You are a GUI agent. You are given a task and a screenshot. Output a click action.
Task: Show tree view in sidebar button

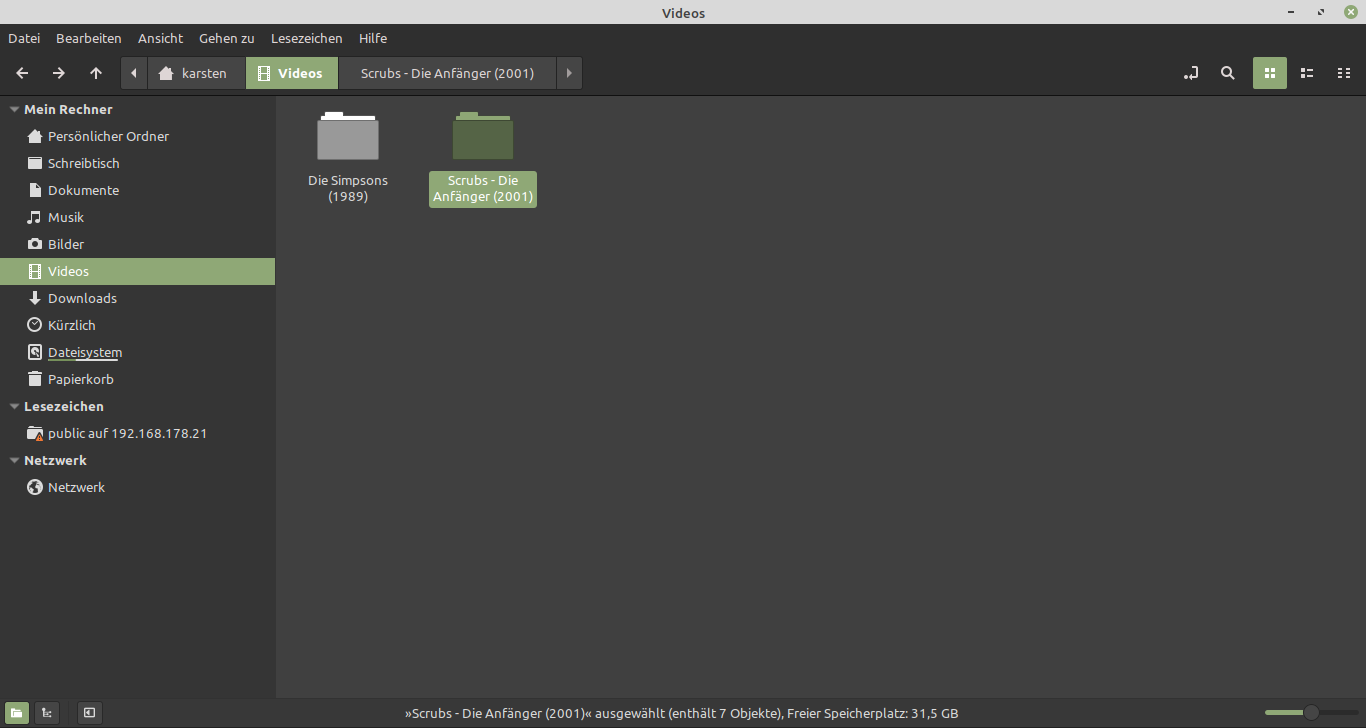coord(46,713)
